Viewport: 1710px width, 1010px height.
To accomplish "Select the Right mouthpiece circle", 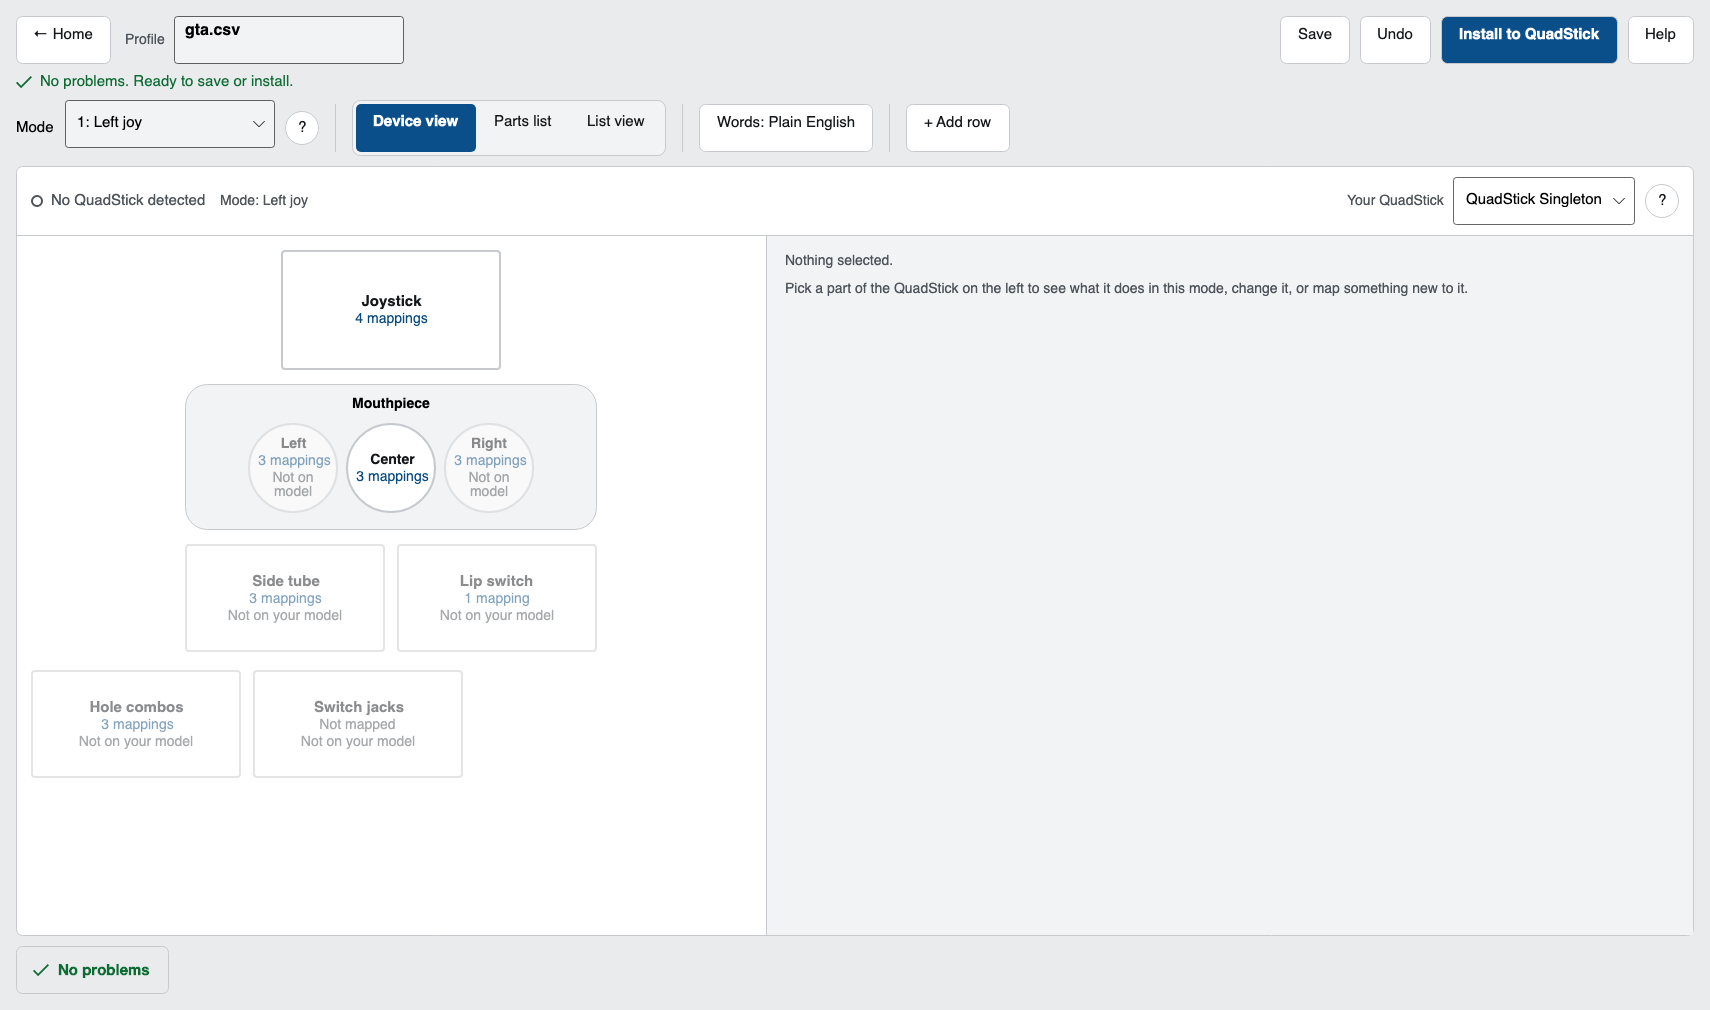I will point(489,468).
